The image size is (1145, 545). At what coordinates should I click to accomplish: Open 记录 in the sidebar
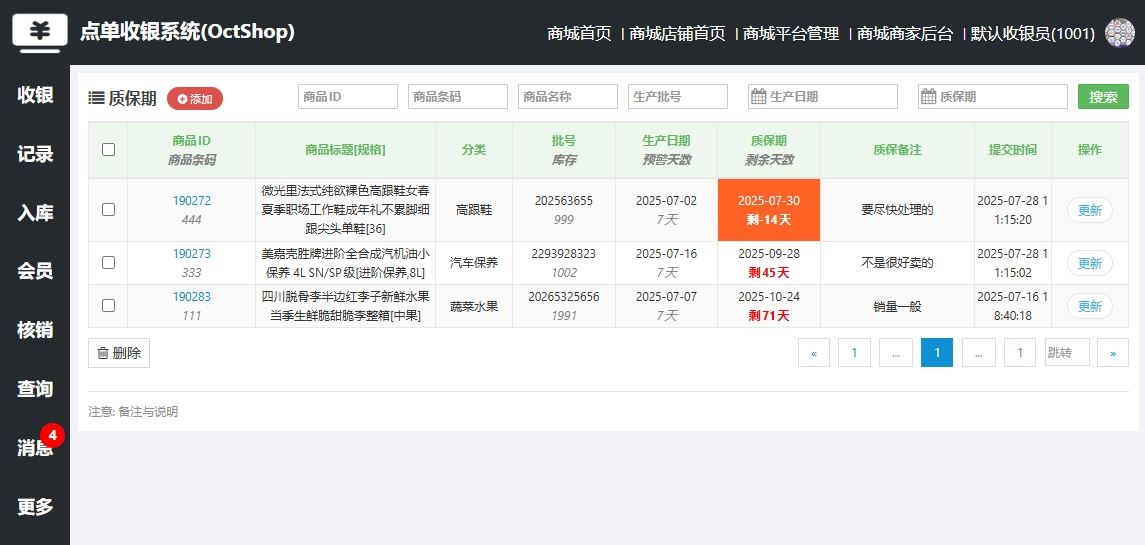click(35, 154)
